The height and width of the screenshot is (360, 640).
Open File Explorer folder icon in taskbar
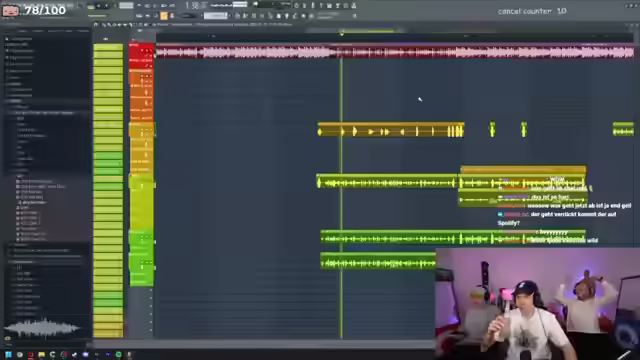click(x=42, y=355)
